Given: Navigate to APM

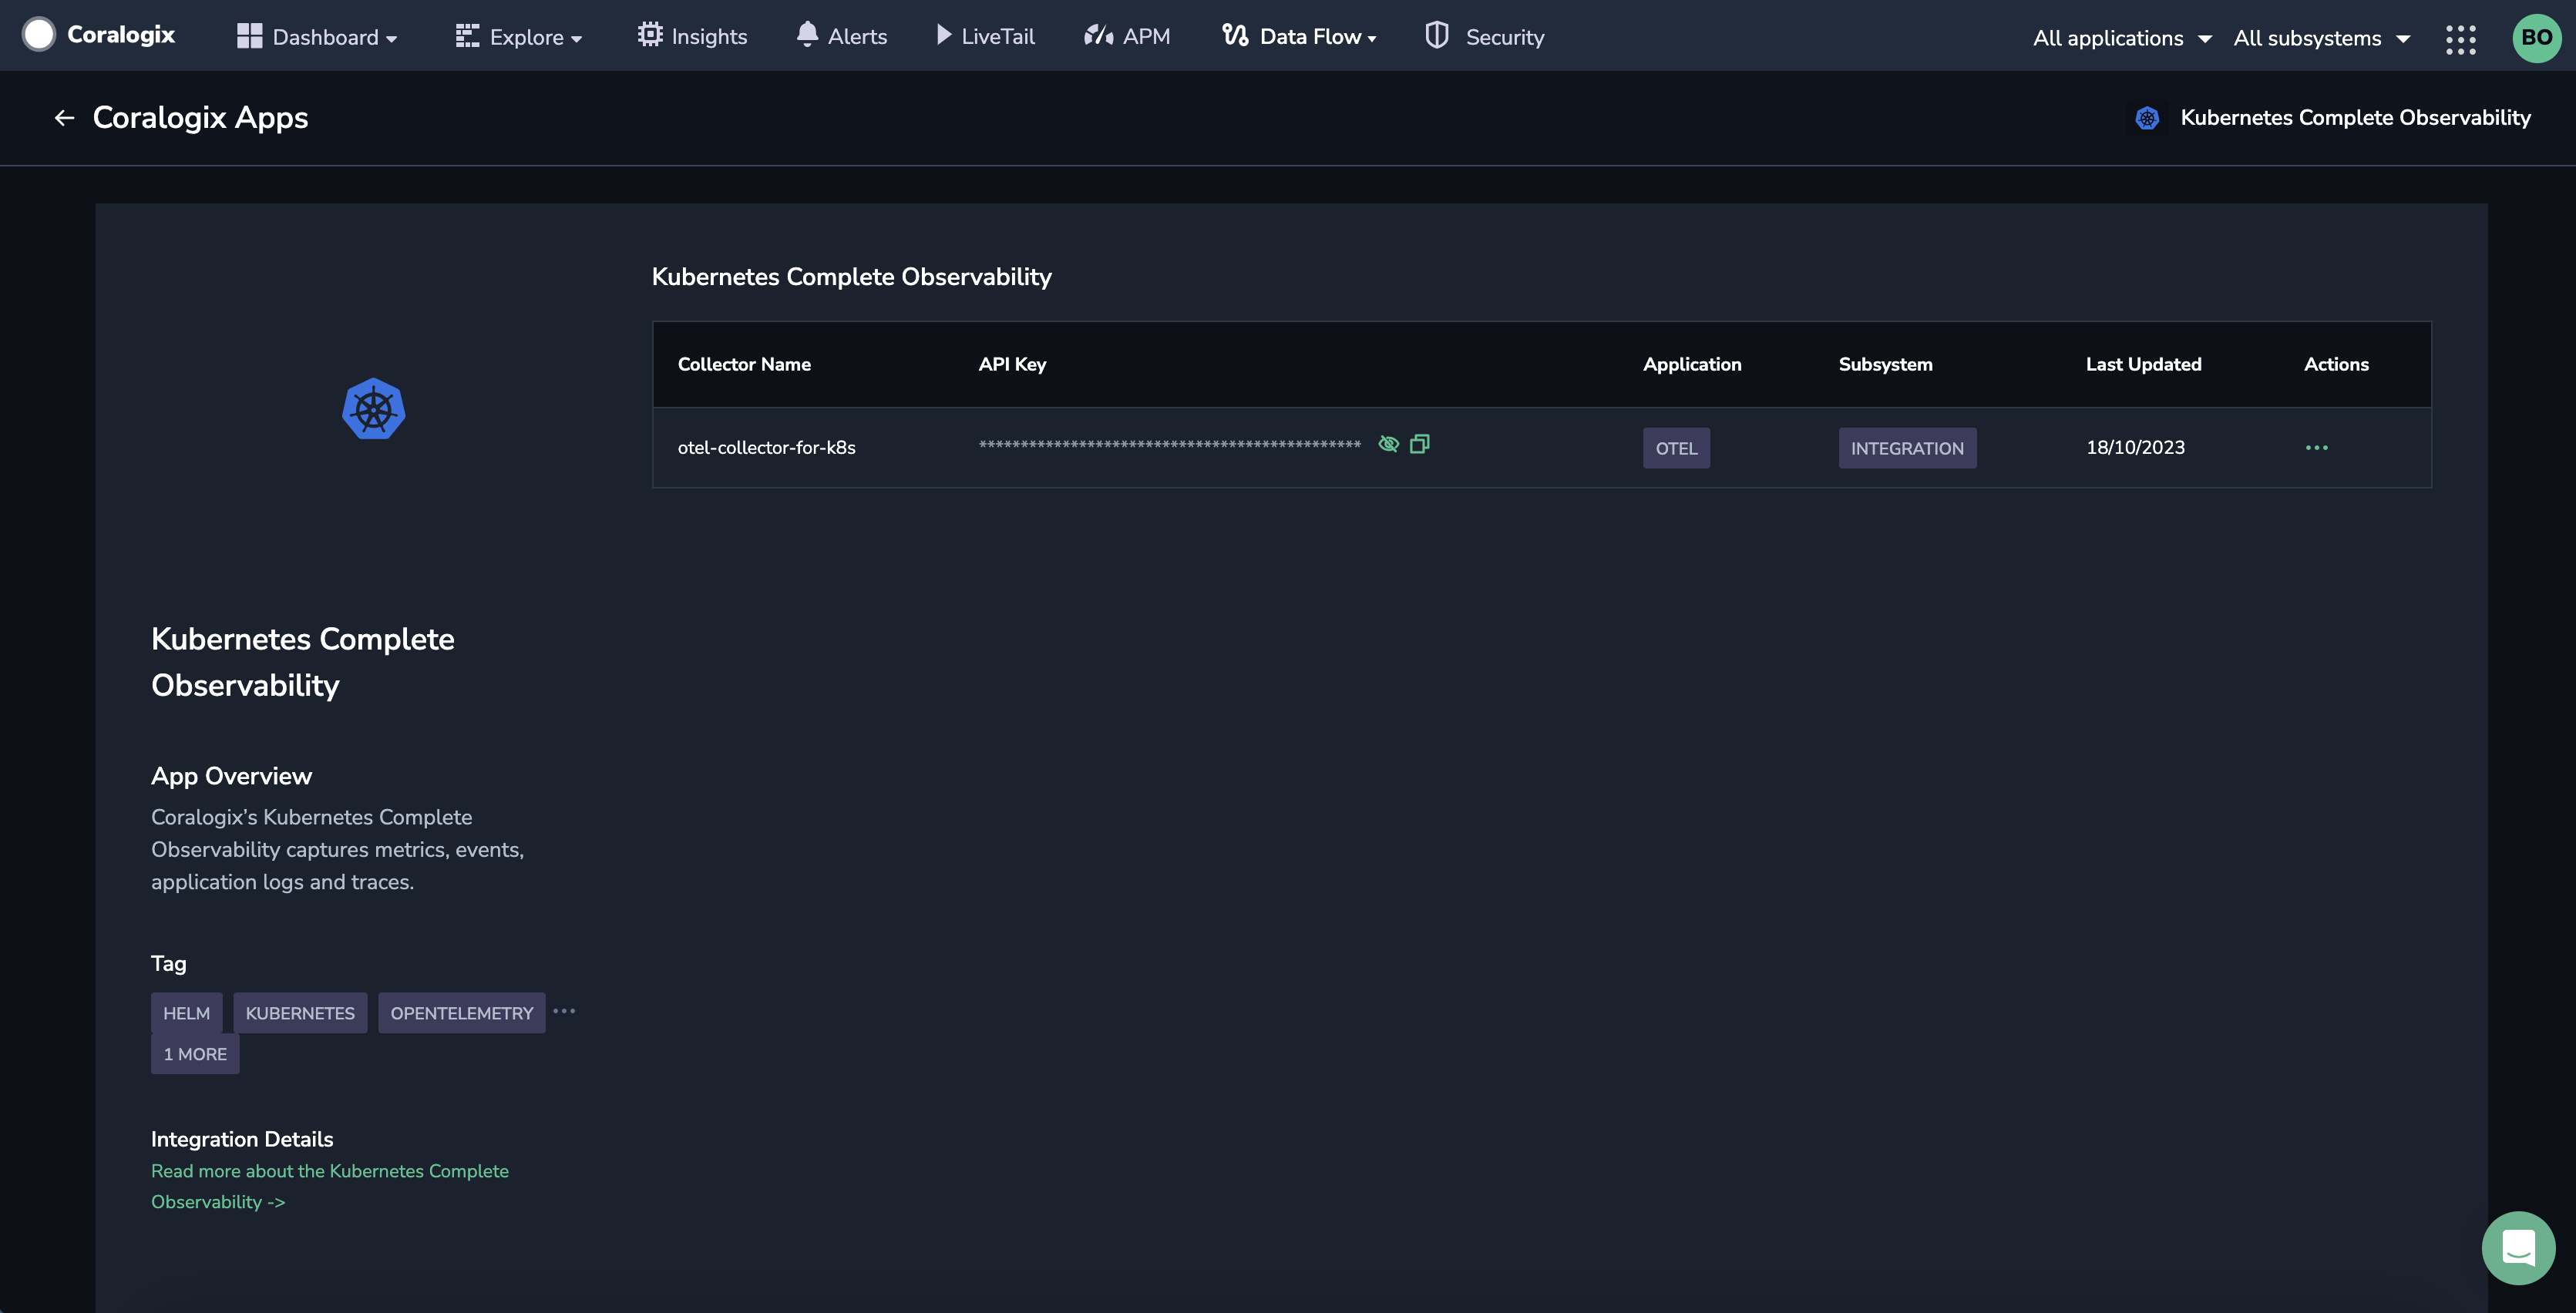Looking at the screenshot, I should (x=1127, y=36).
